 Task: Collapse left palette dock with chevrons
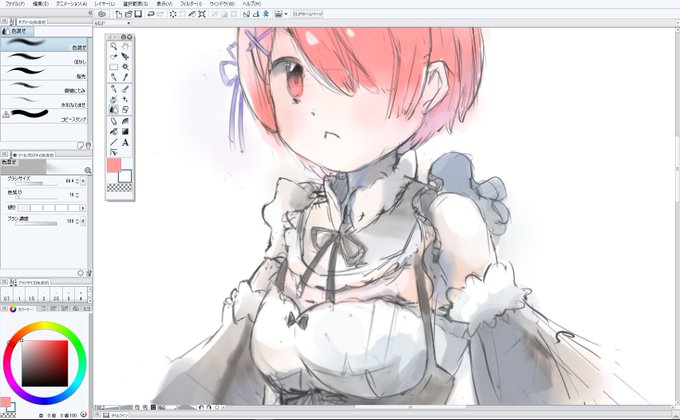90,14
